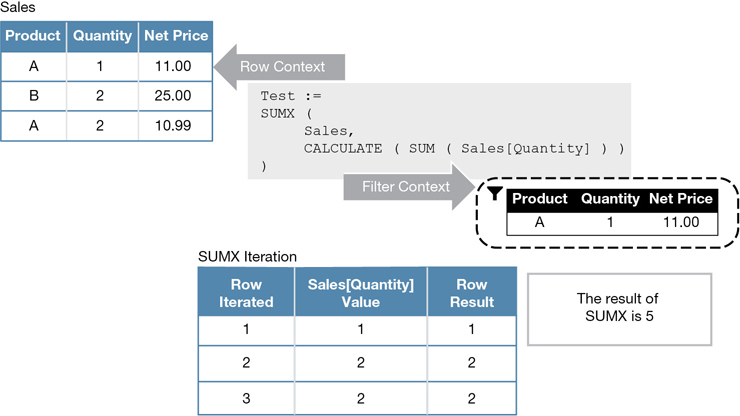Click the Row Context arrow label
This screenshot has width=740, height=416.
[282, 67]
